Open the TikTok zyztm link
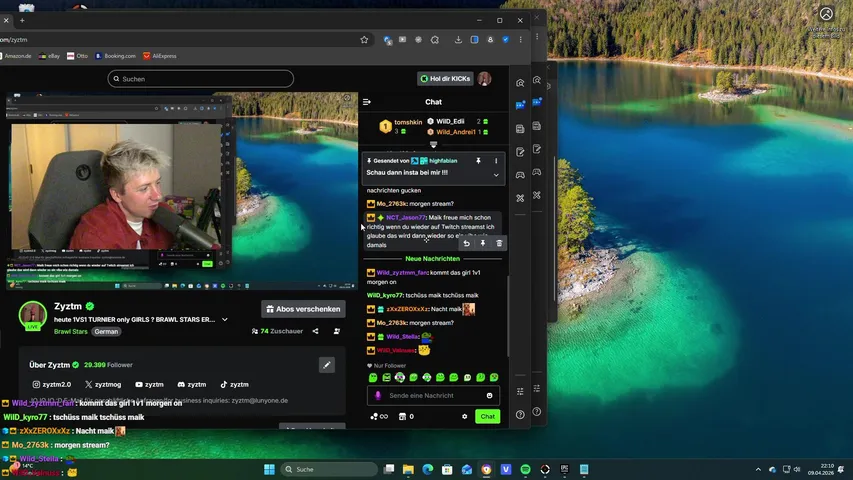Viewport: 853px width, 480px height. [x=234, y=384]
